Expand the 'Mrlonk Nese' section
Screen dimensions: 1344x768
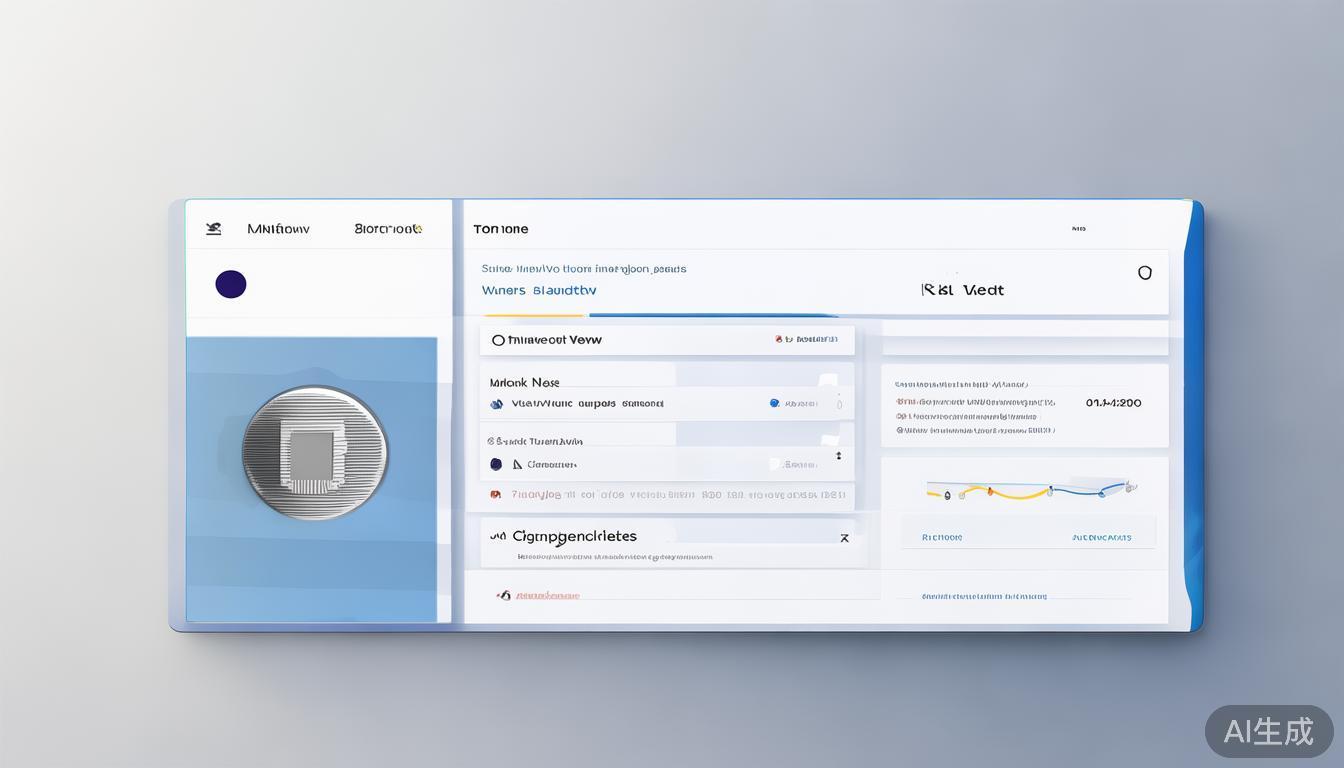827,381
